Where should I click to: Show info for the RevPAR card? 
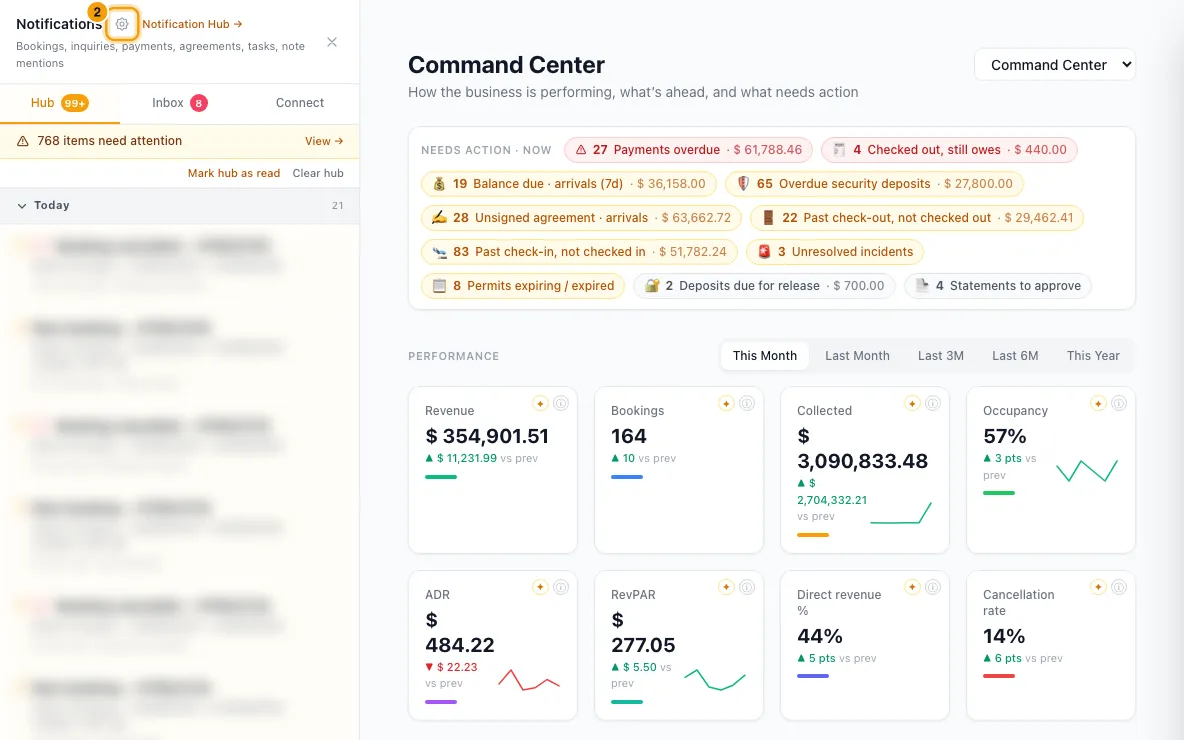(x=747, y=587)
